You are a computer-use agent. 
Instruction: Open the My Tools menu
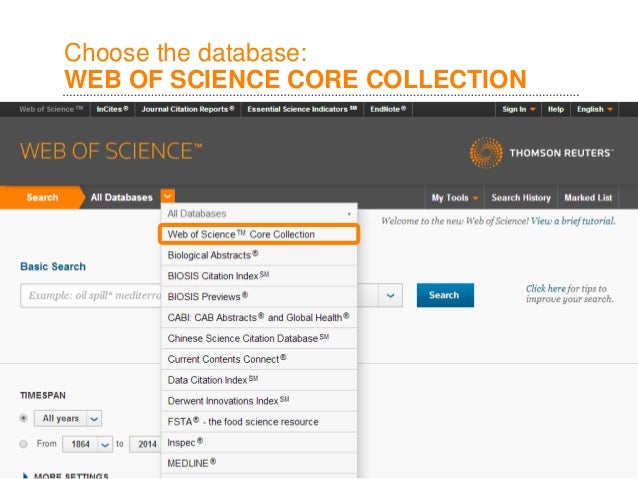coord(454,197)
